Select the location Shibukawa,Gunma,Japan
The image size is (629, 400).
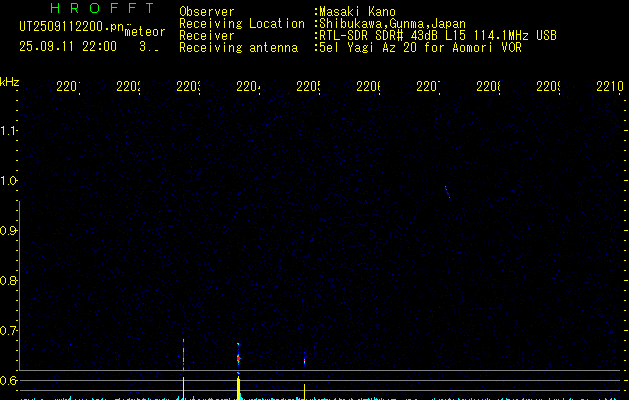point(392,24)
